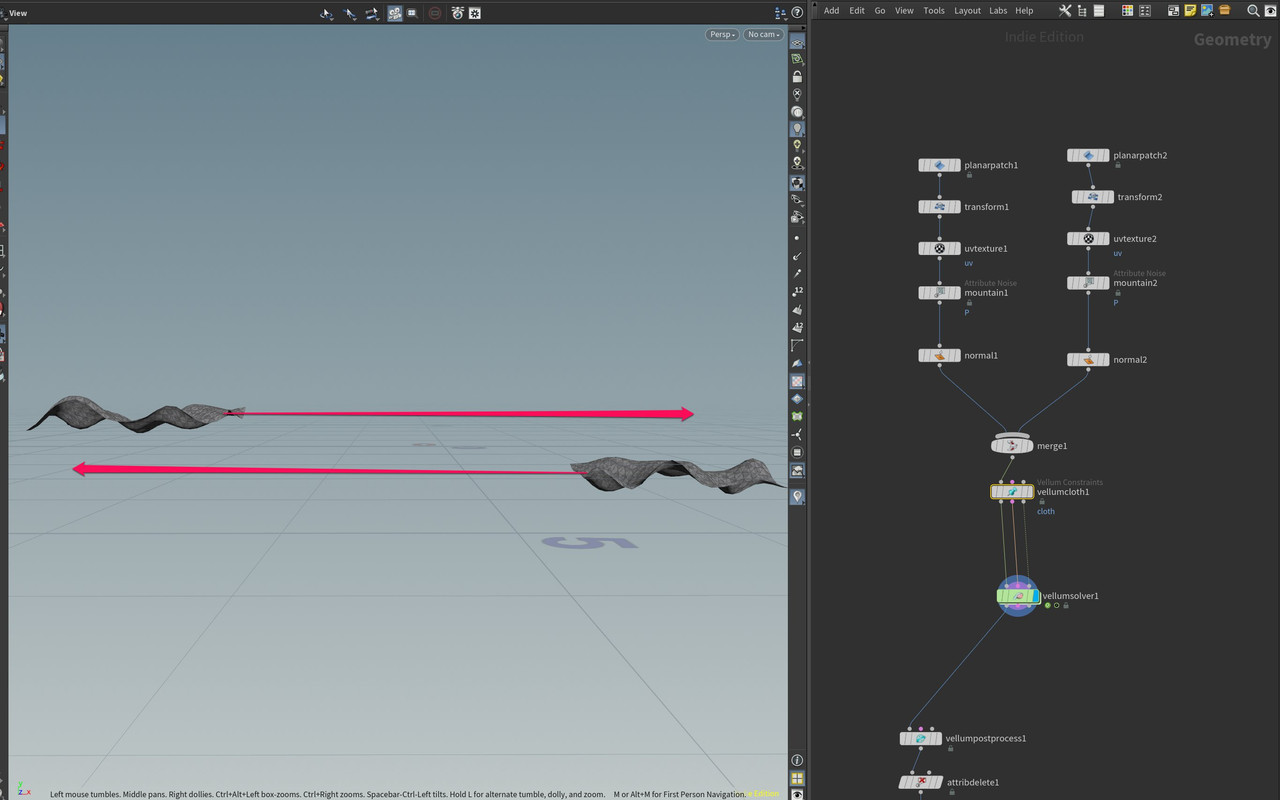The image size is (1280, 800).
Task: Open the No cam camera dropdown
Action: coord(763,34)
